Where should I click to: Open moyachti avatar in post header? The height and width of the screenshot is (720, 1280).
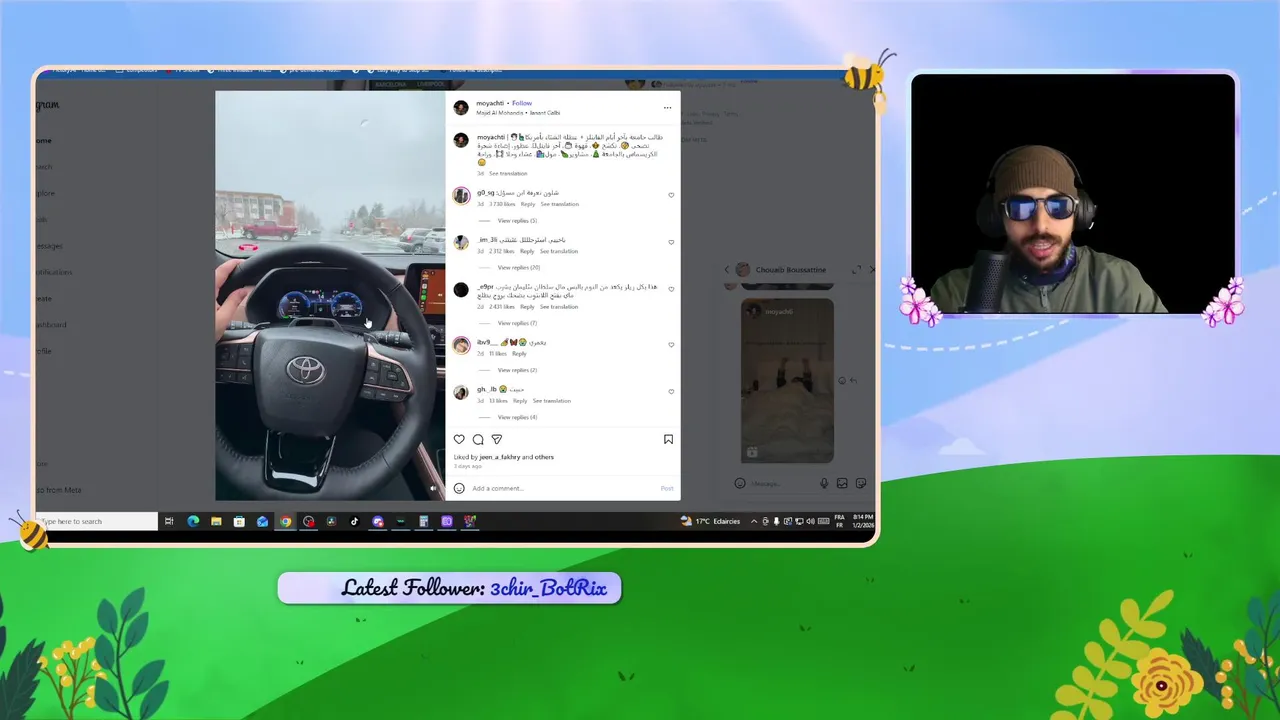[x=461, y=108]
